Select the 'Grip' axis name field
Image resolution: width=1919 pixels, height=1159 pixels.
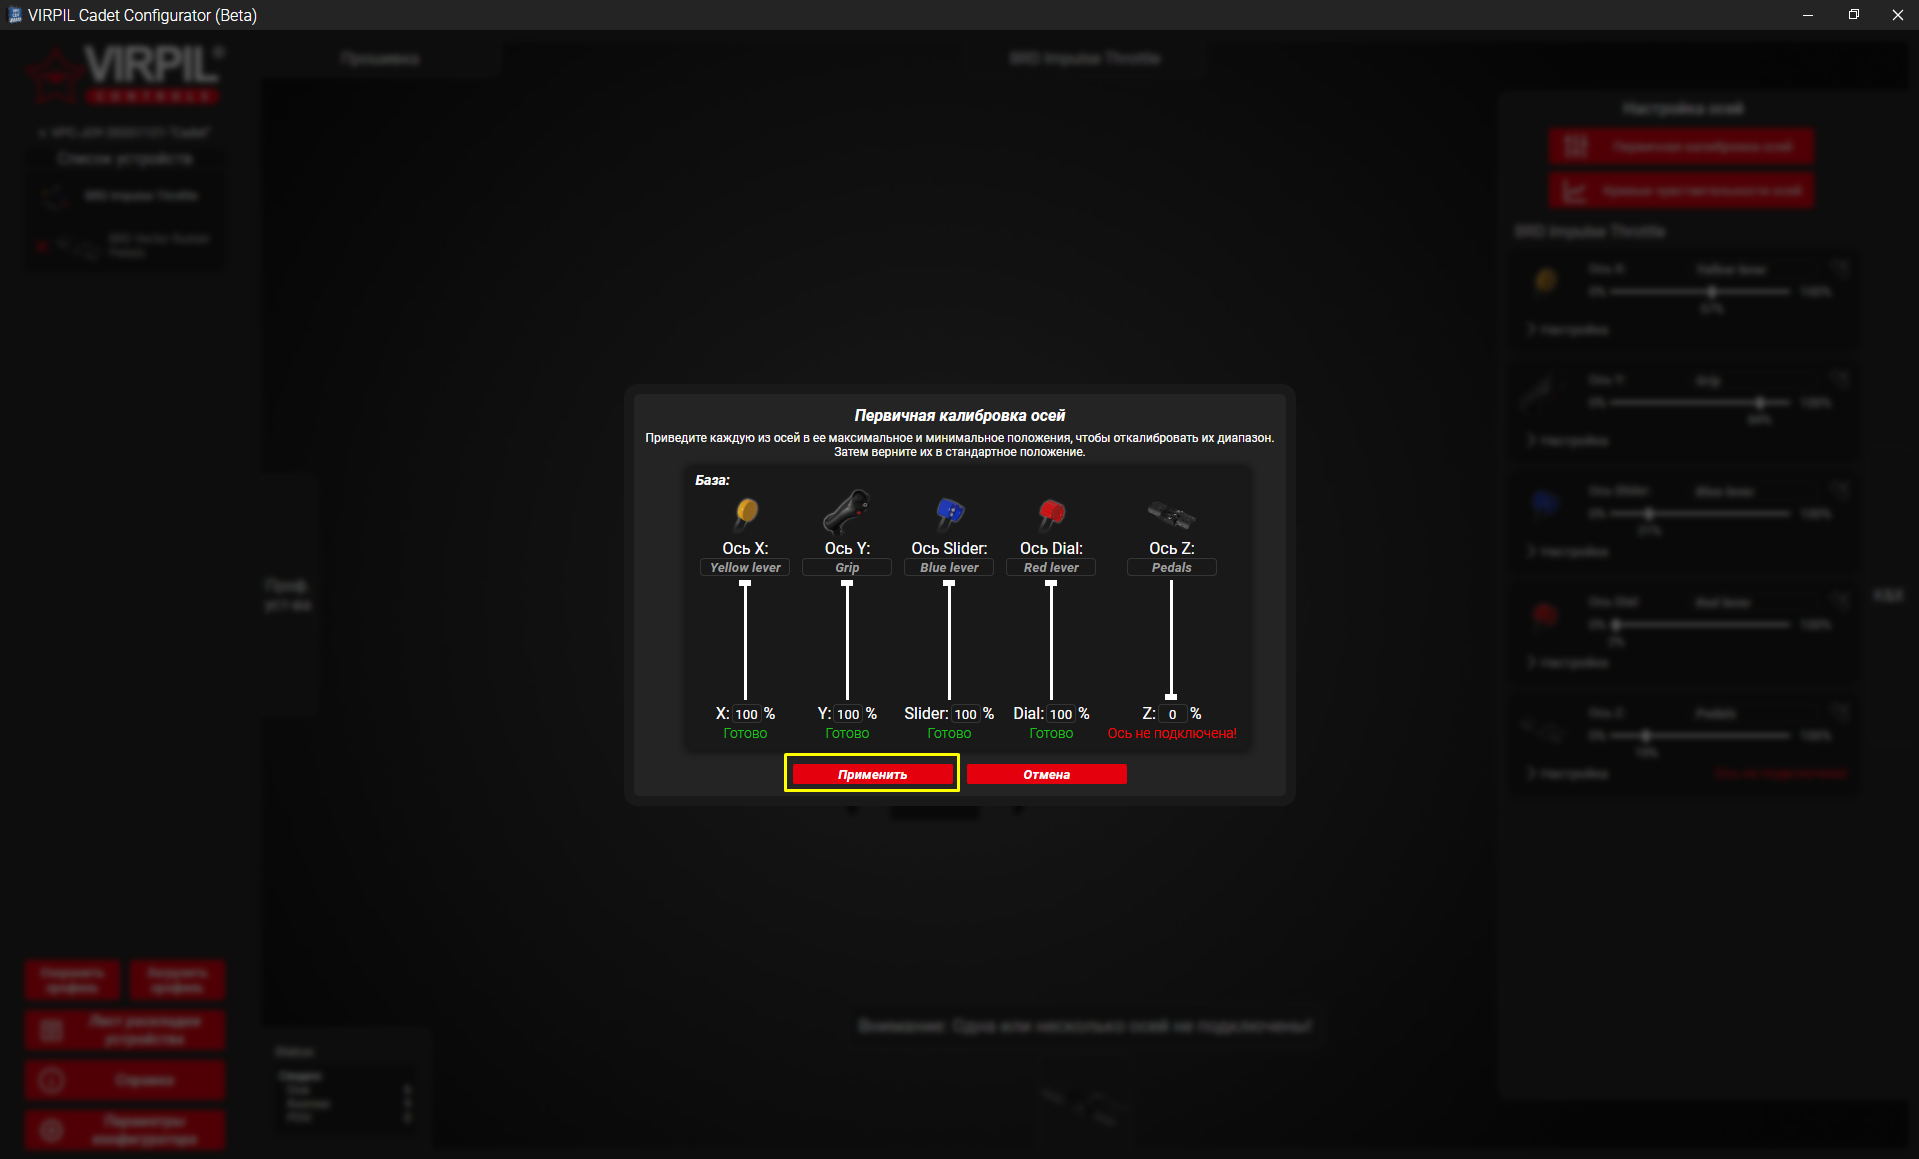pos(847,567)
